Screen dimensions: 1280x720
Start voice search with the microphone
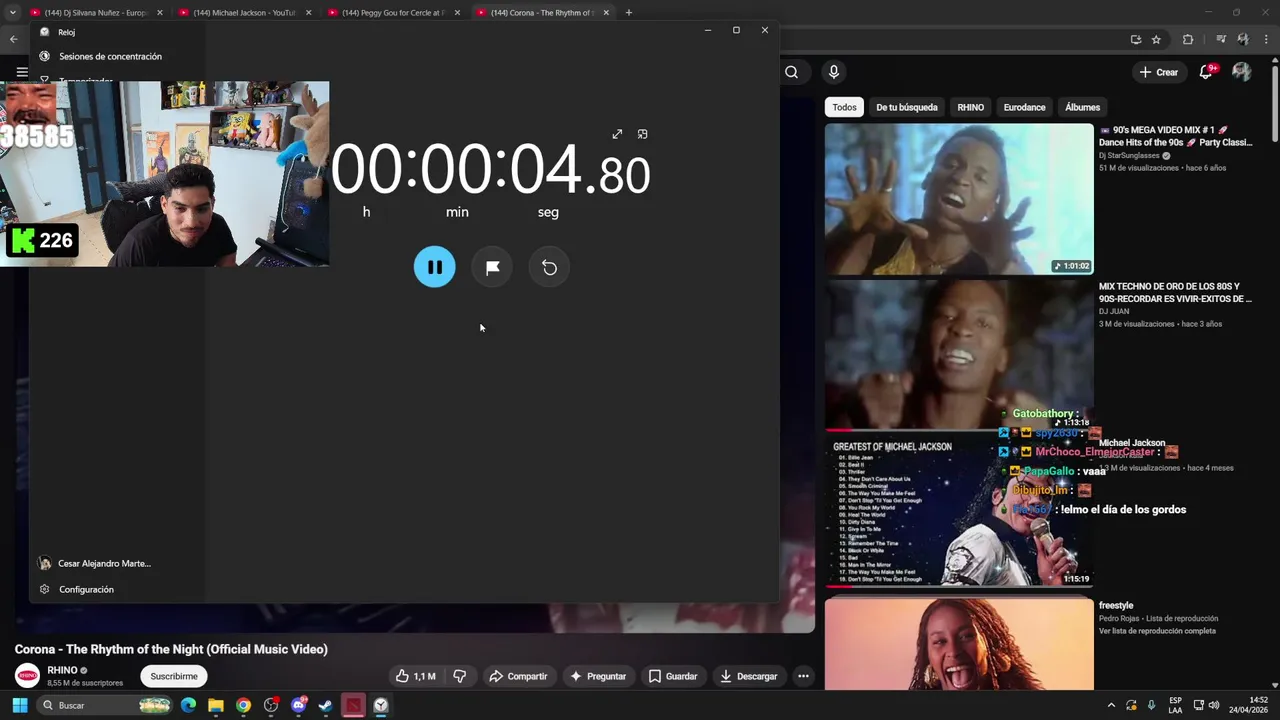click(x=834, y=72)
